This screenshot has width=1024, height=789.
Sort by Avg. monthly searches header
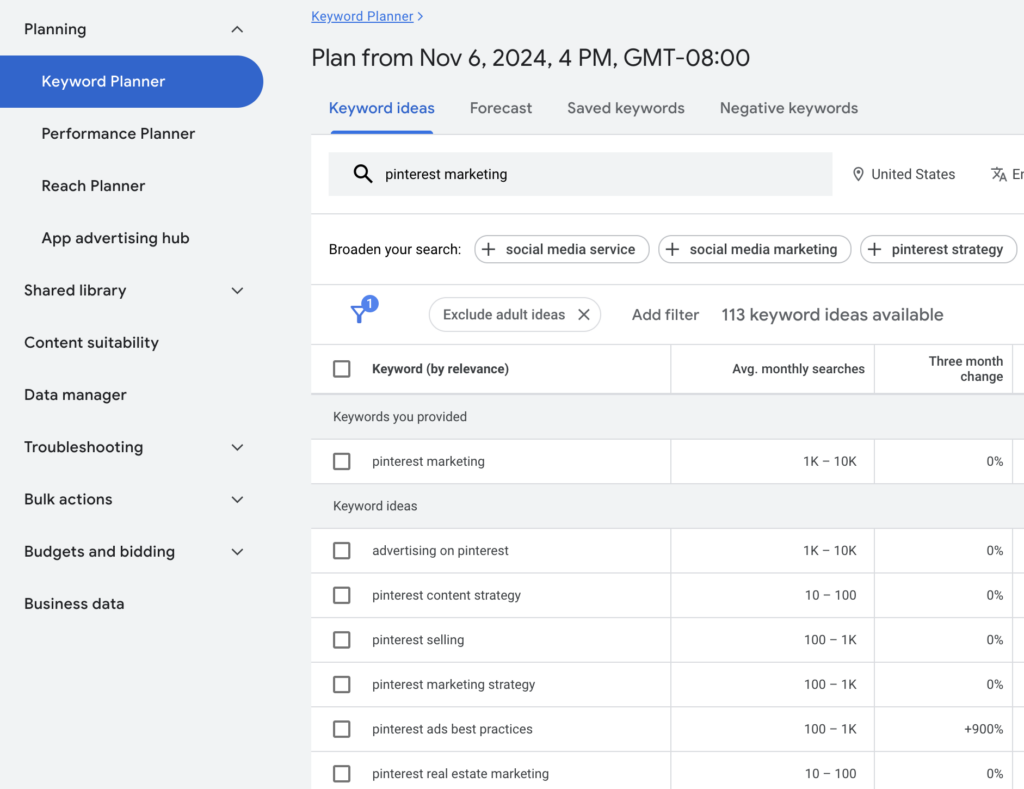[798, 369]
